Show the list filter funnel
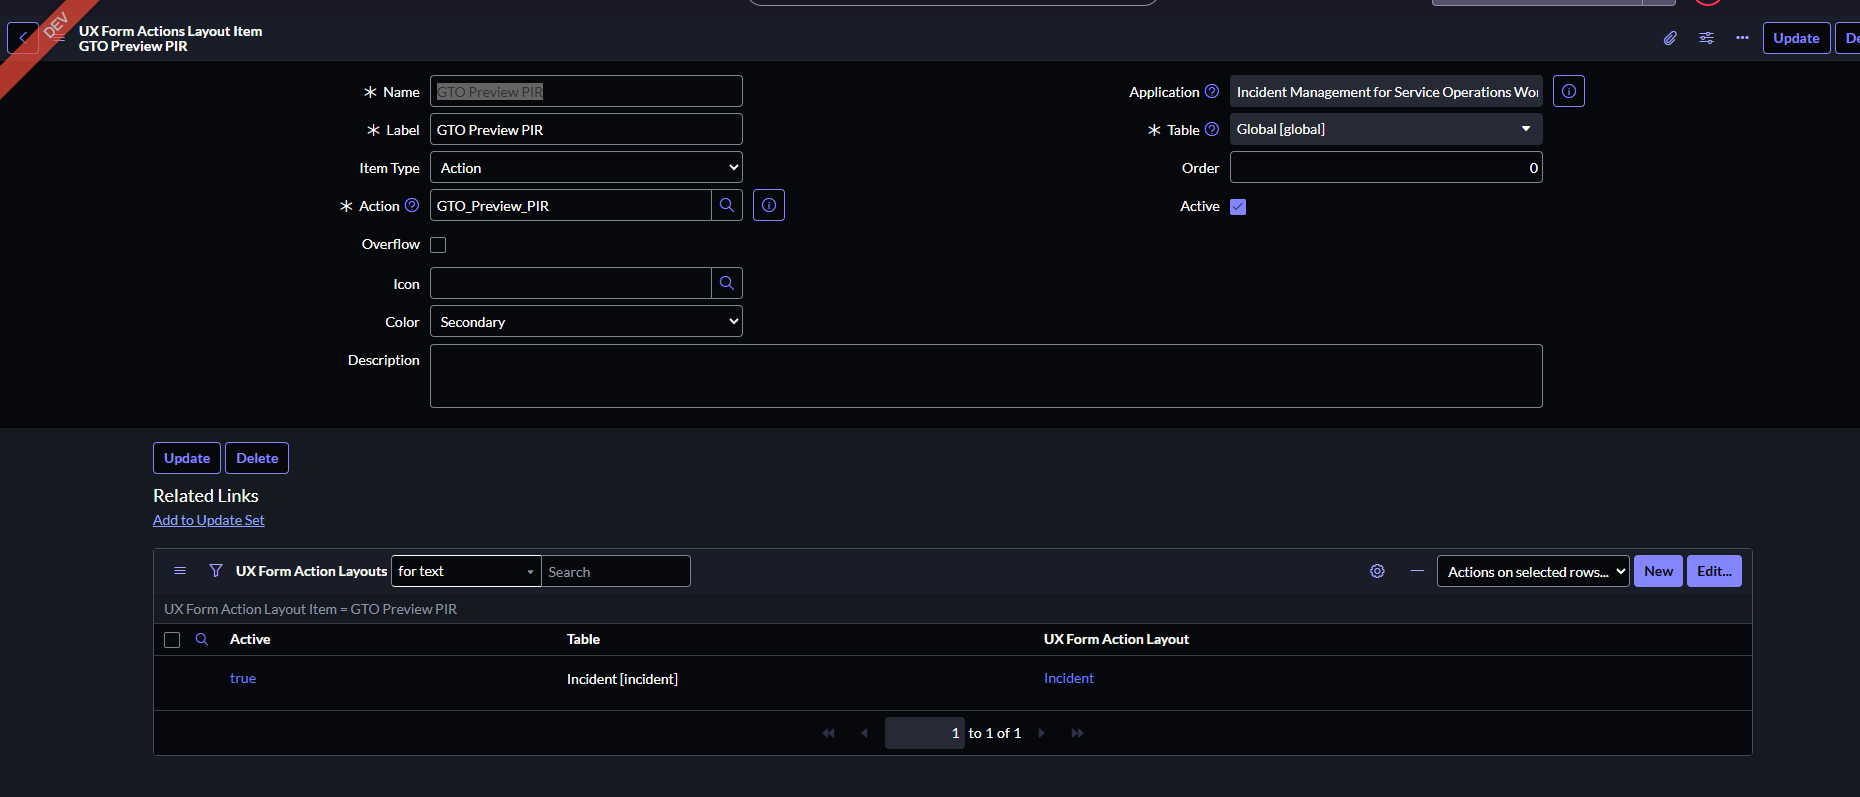 [216, 571]
